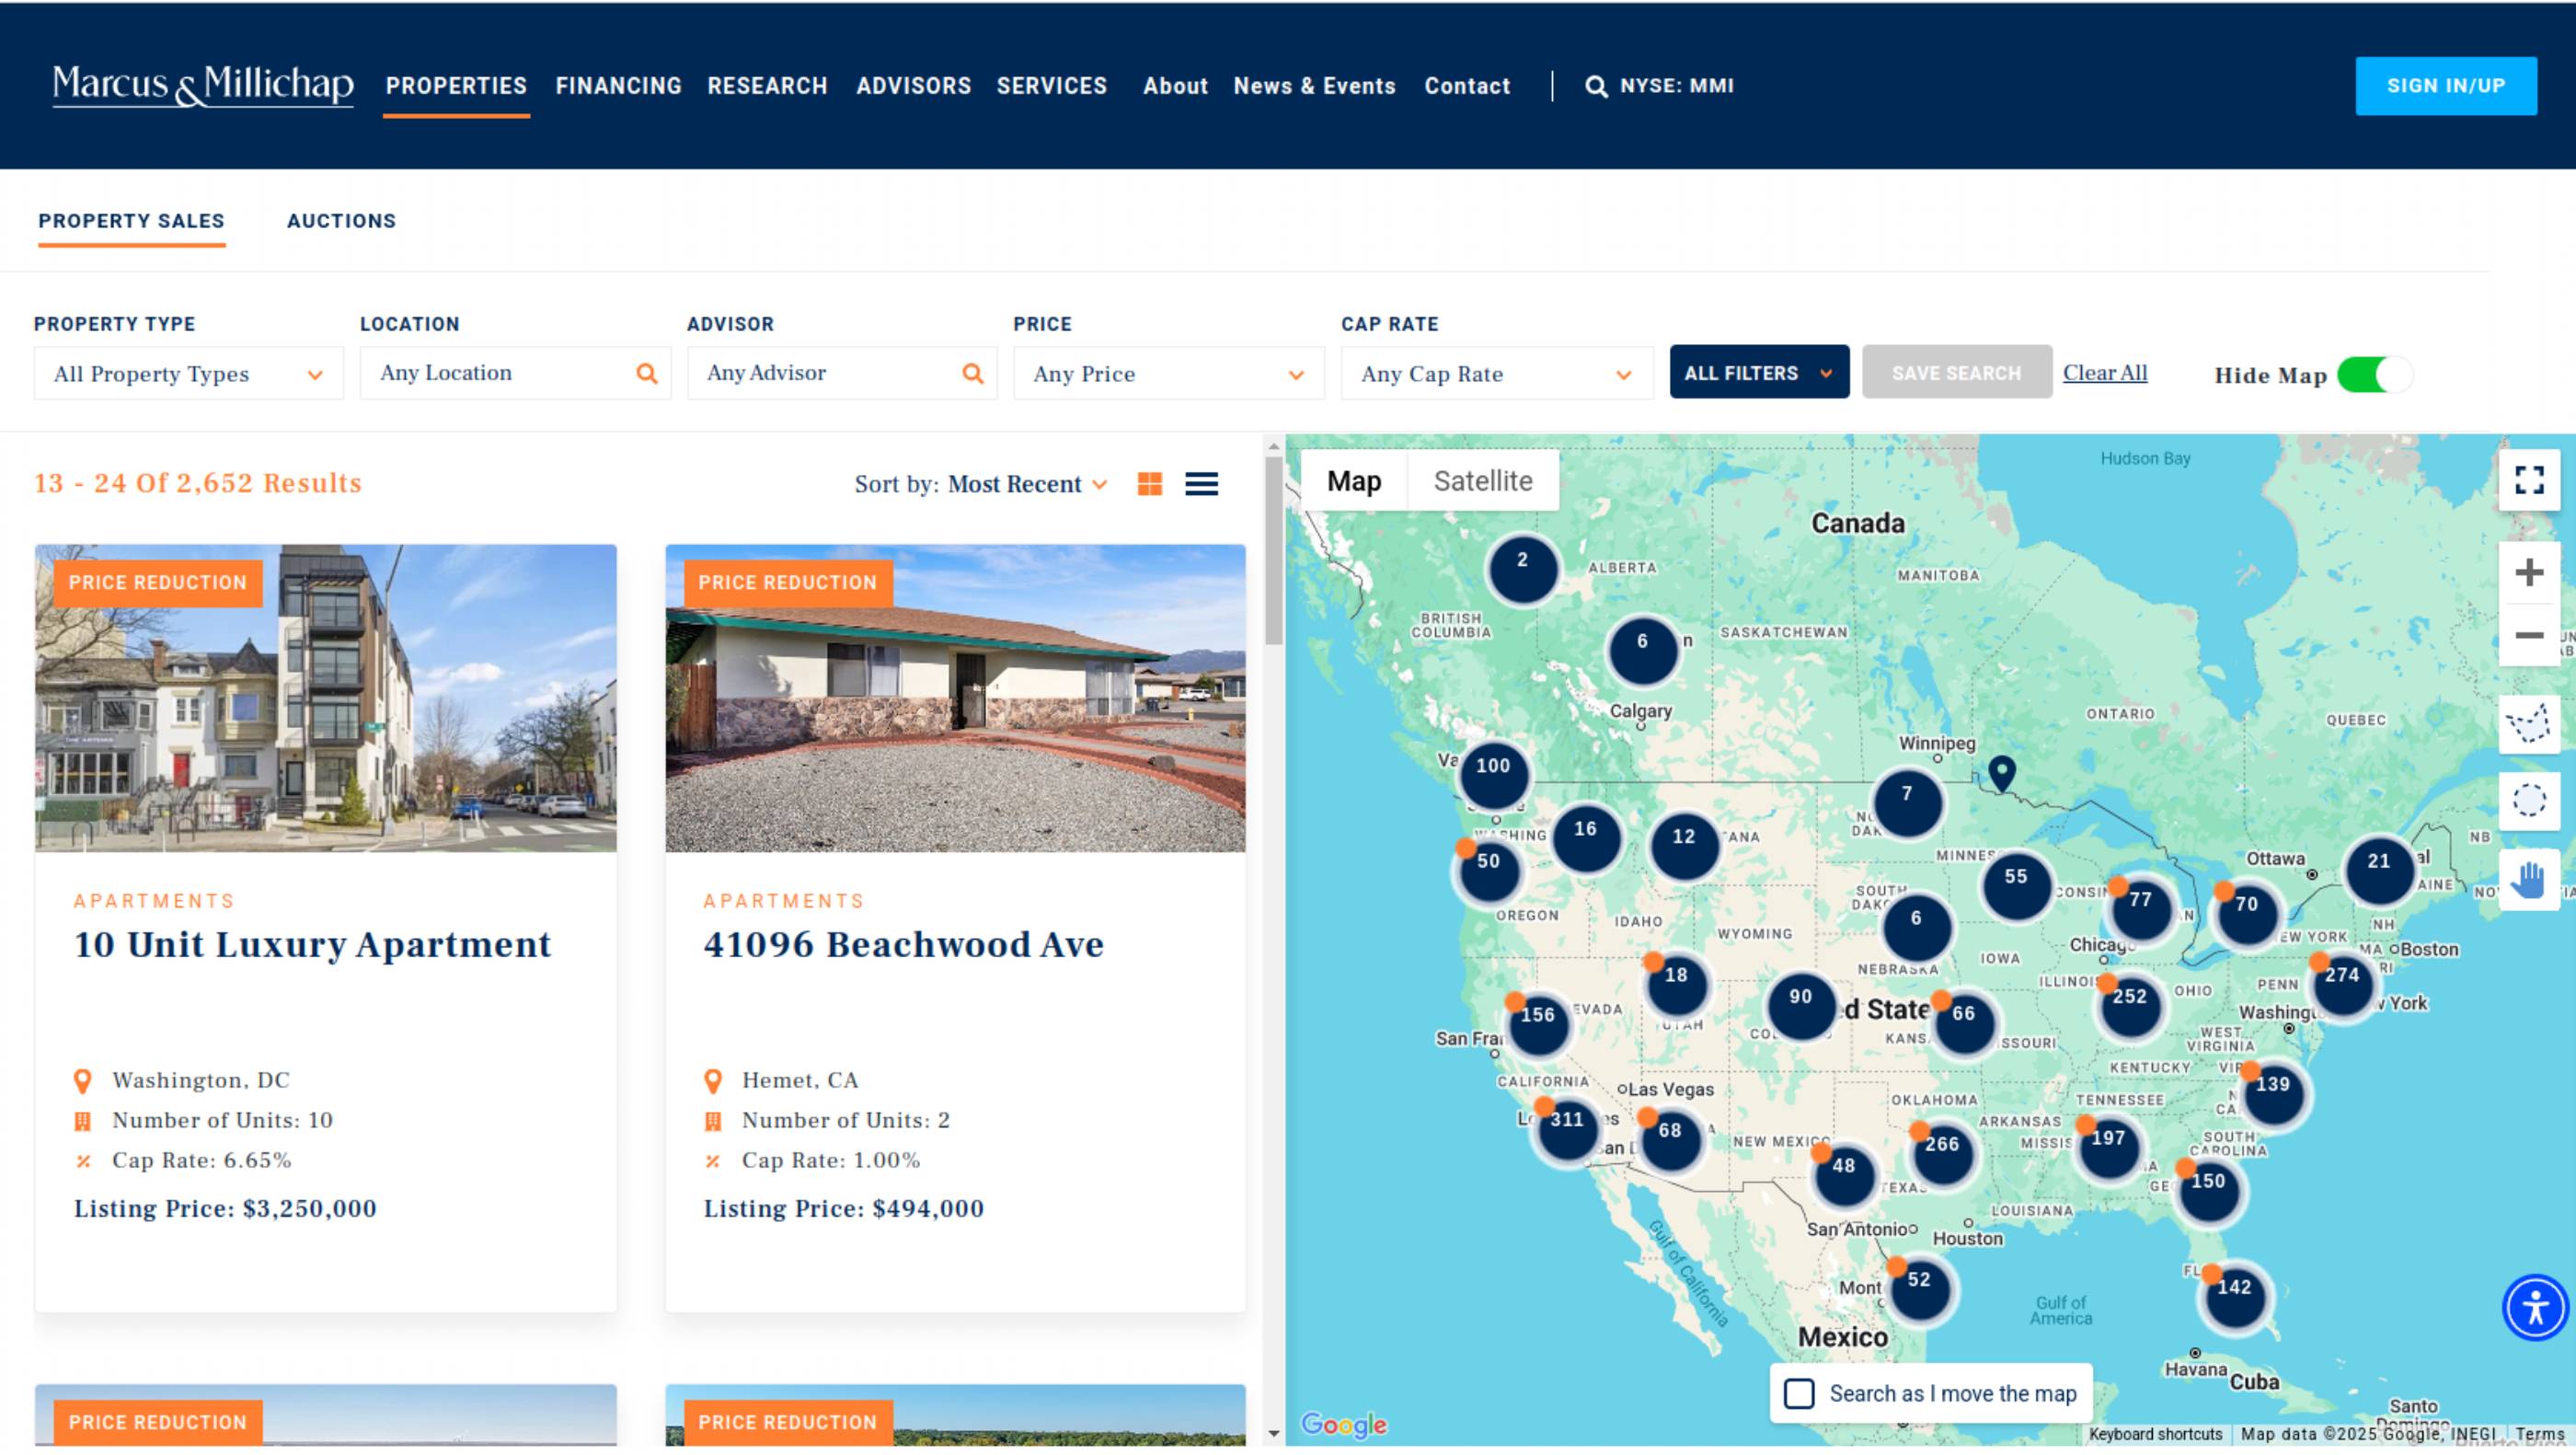Switch to grid view layout icon
This screenshot has height=1455, width=2576.
pos(1150,484)
